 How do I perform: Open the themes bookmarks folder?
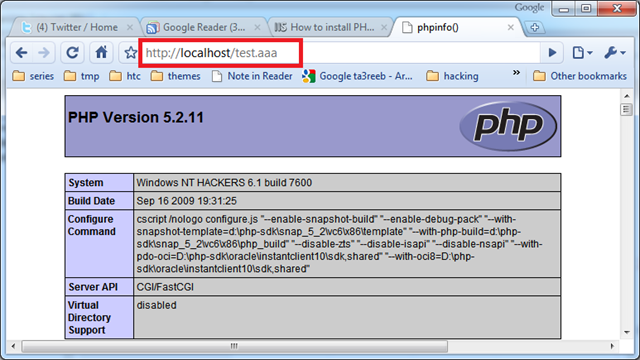tap(175, 76)
